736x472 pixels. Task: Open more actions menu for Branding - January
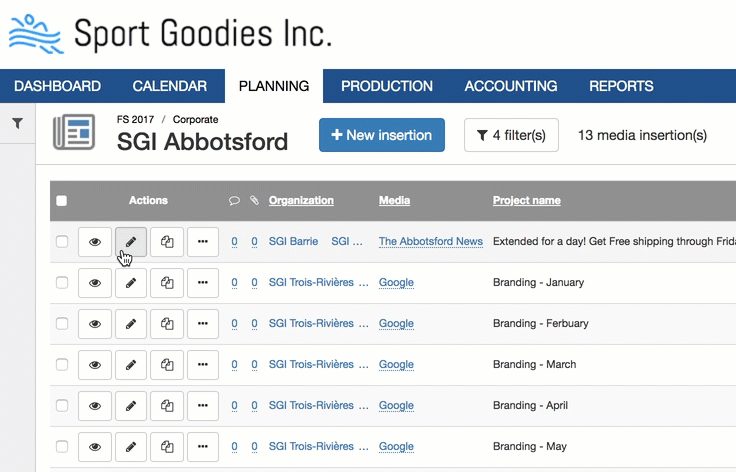click(x=203, y=283)
